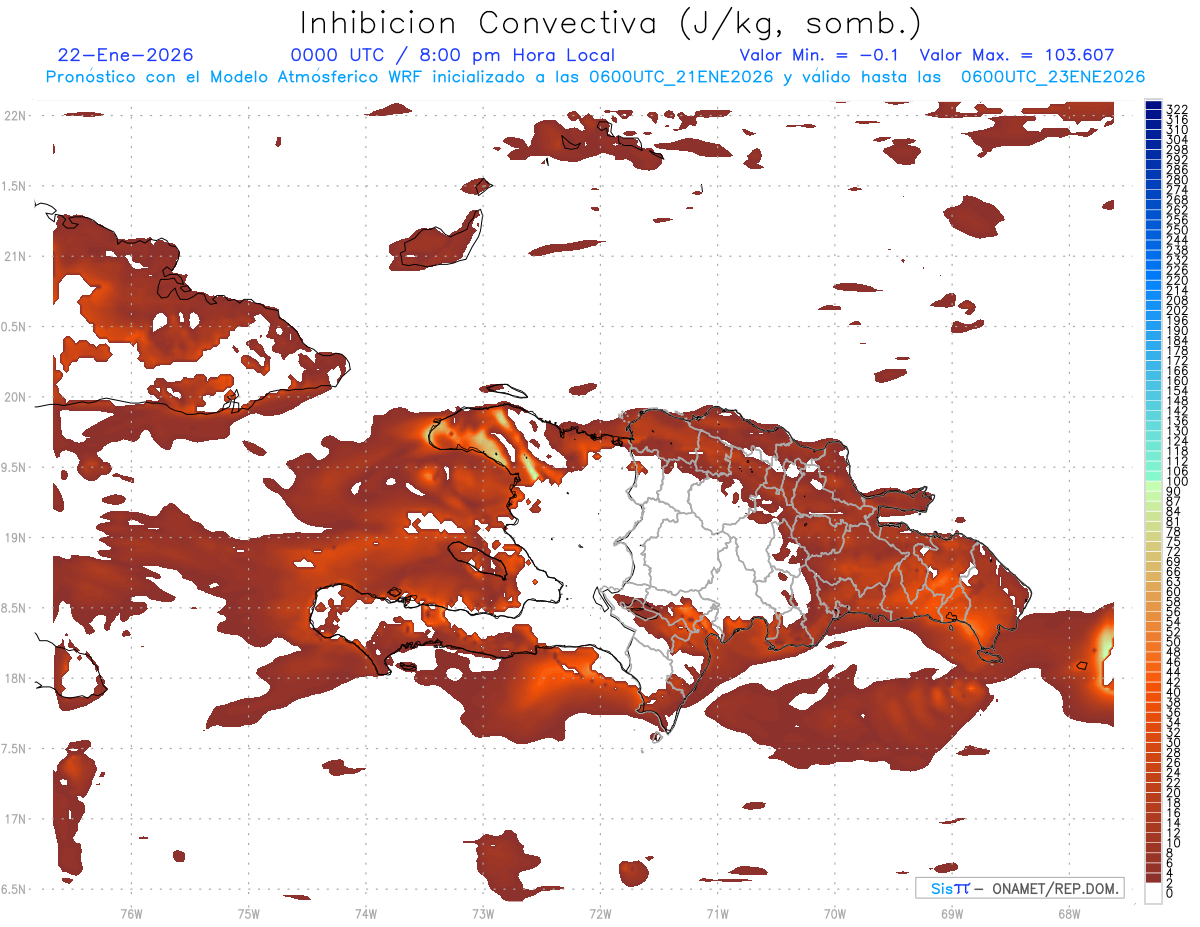Click the 'Valor Min. = -0.1' text
This screenshot has width=1200, height=927.
tap(819, 55)
